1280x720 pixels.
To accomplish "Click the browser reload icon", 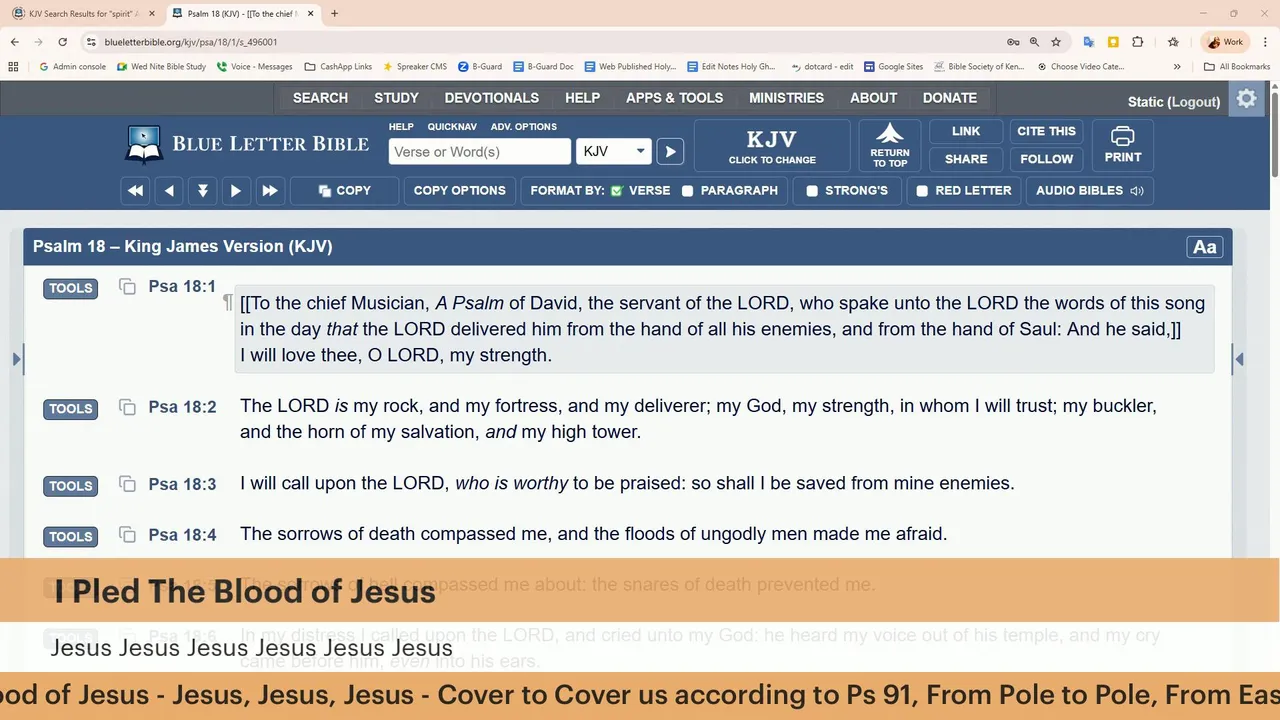I will (63, 42).
